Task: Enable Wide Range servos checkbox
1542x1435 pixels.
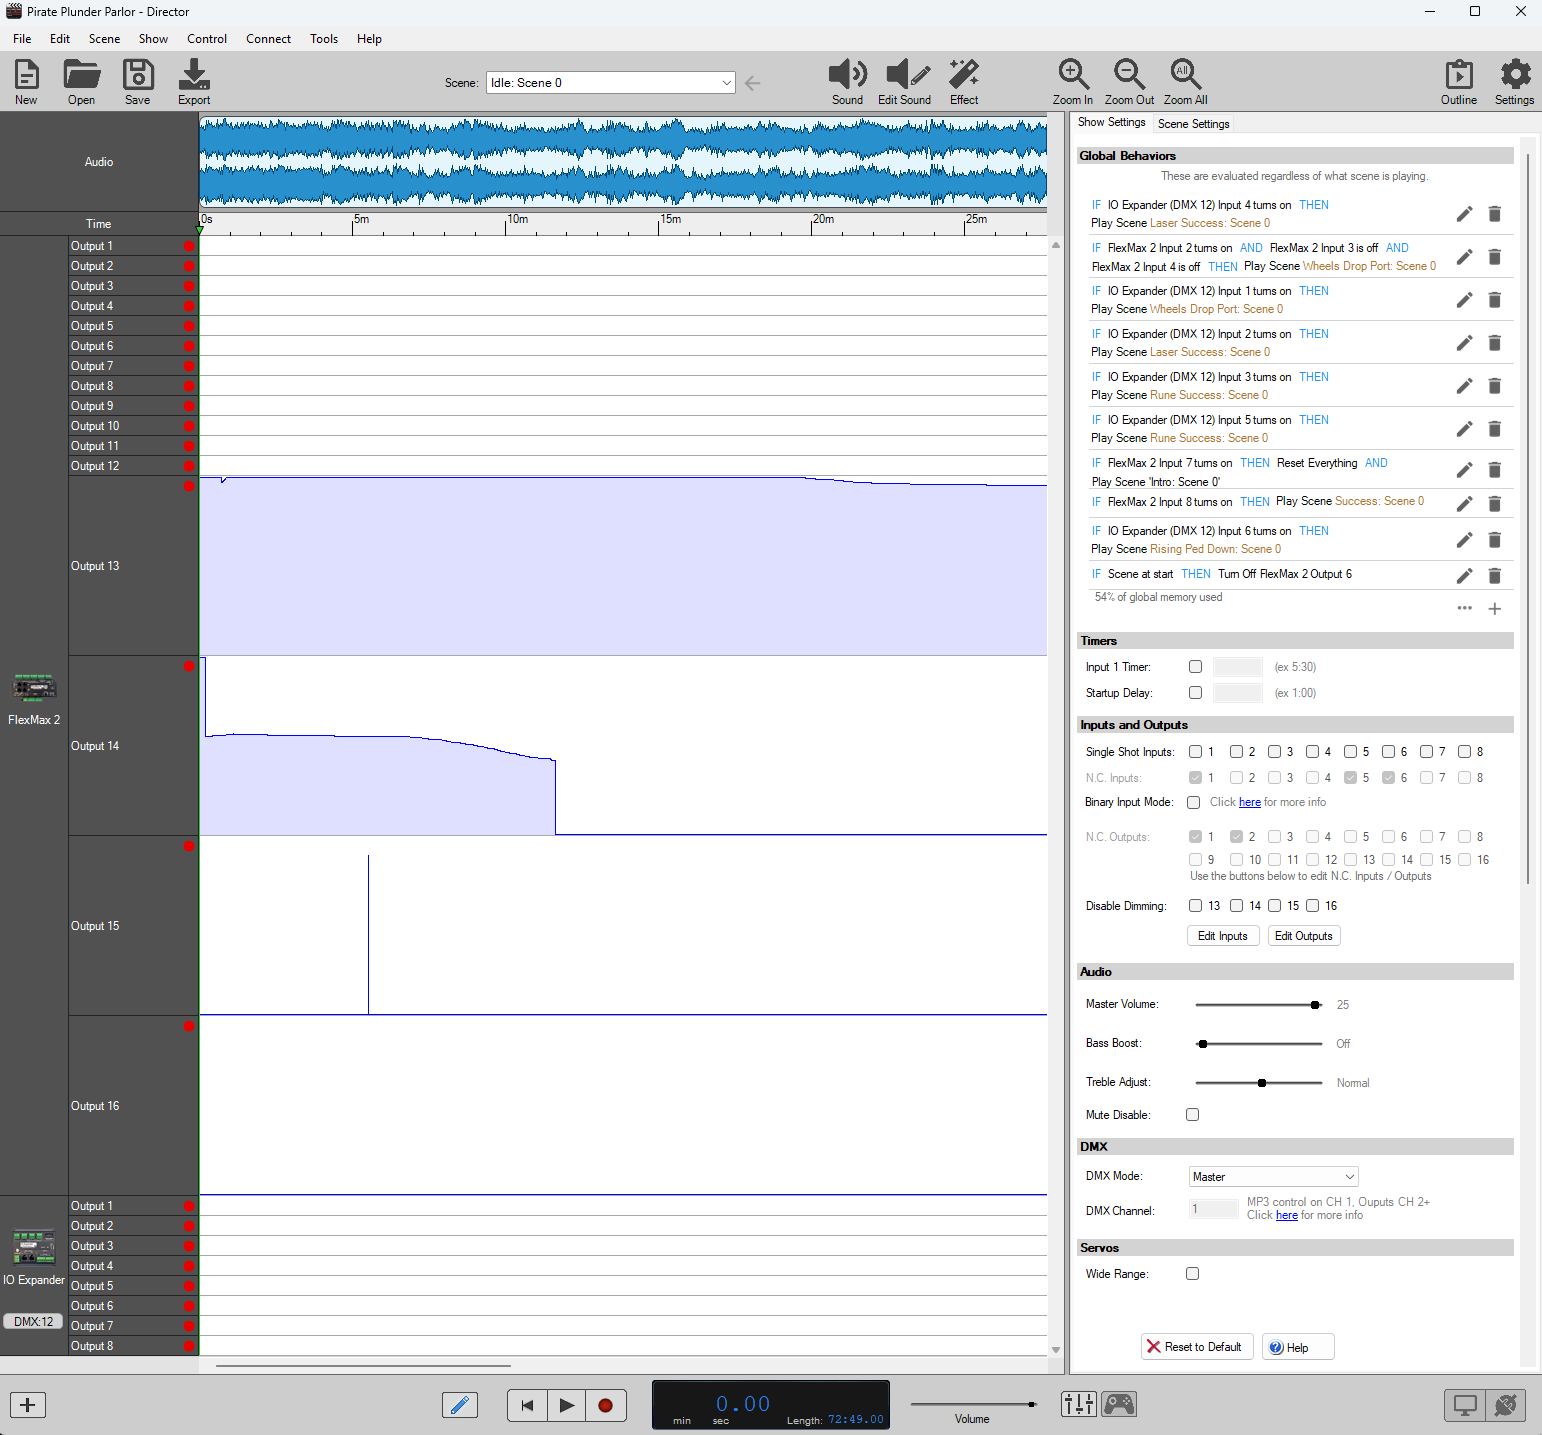Action: click(1192, 1274)
